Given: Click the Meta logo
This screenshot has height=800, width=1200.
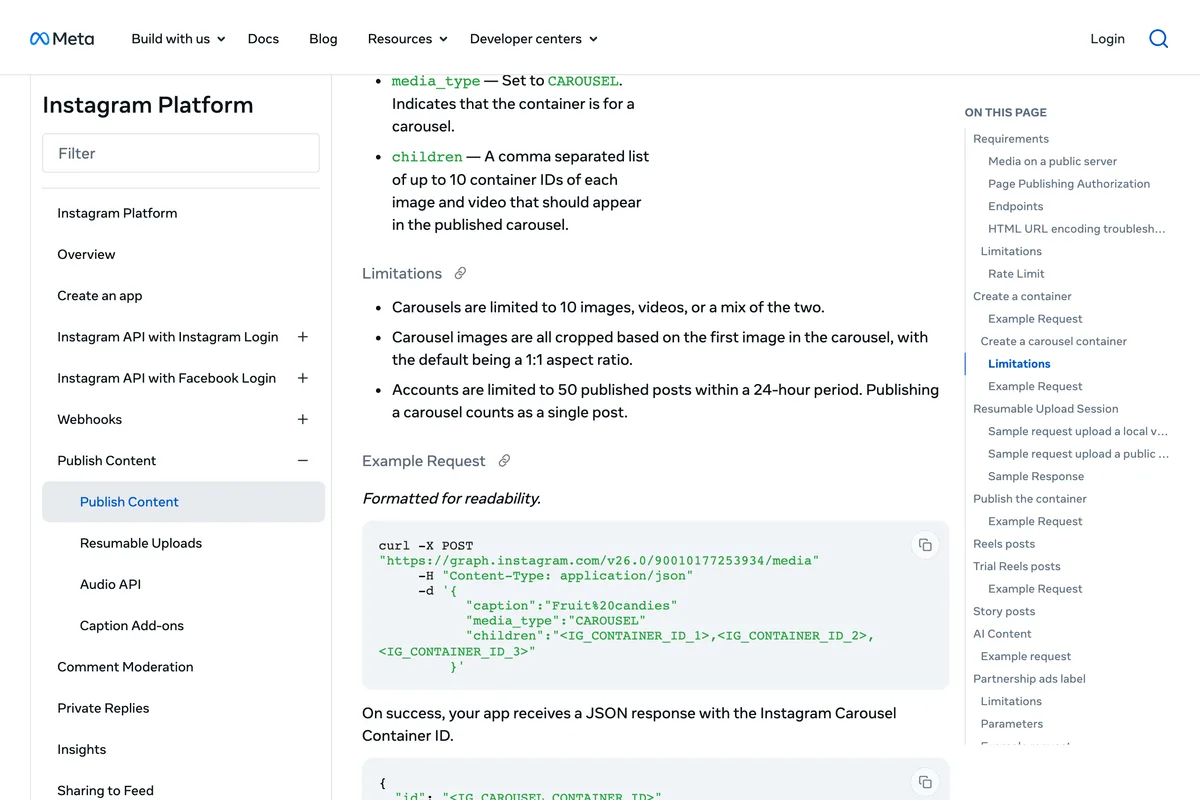Looking at the screenshot, I should point(62,39).
